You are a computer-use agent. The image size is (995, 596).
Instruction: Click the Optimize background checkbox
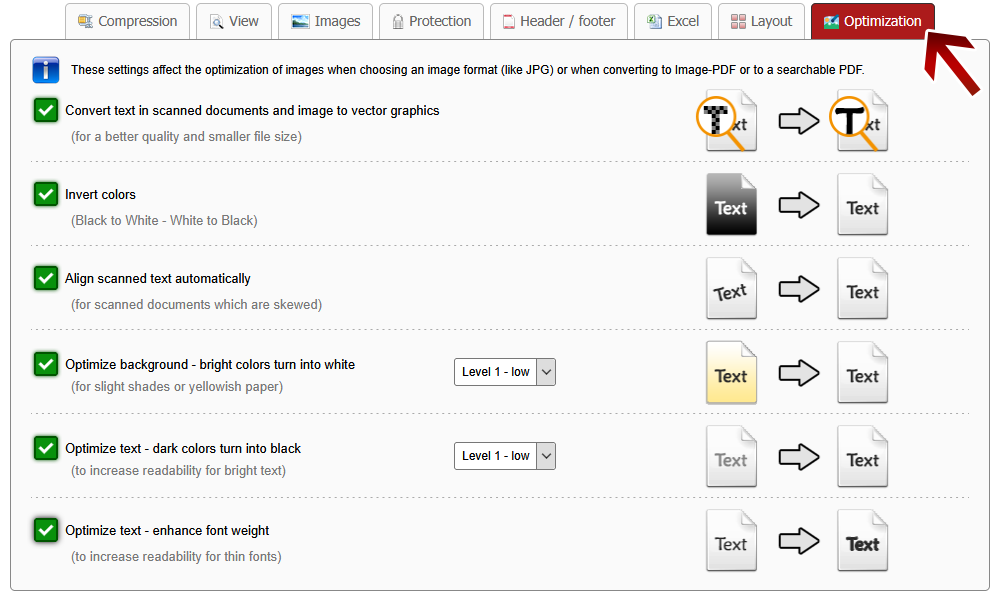tap(46, 363)
